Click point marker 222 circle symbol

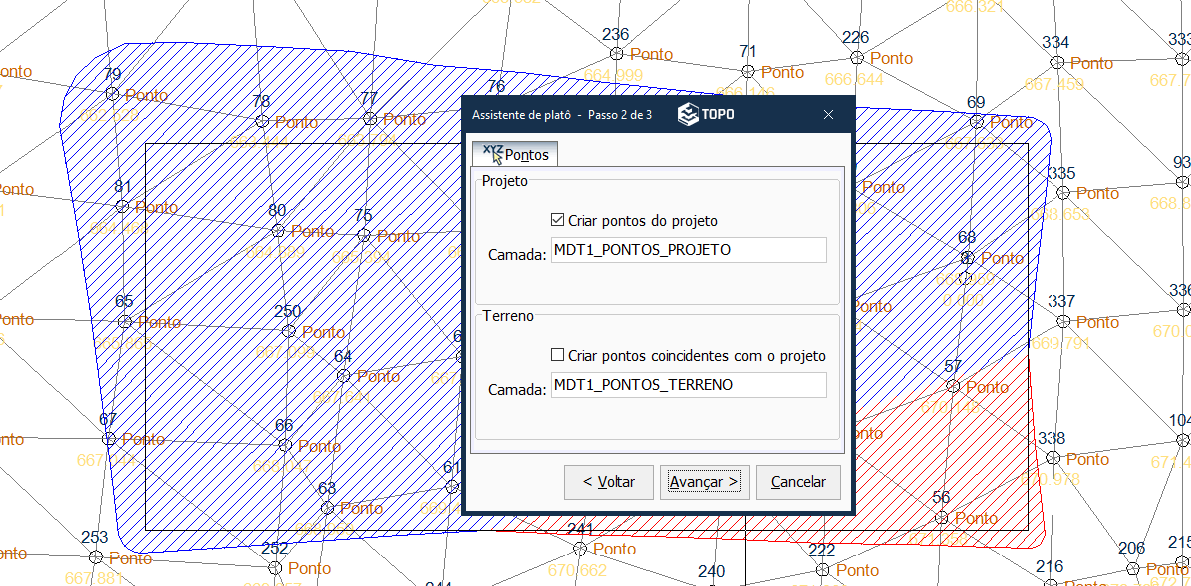click(822, 569)
